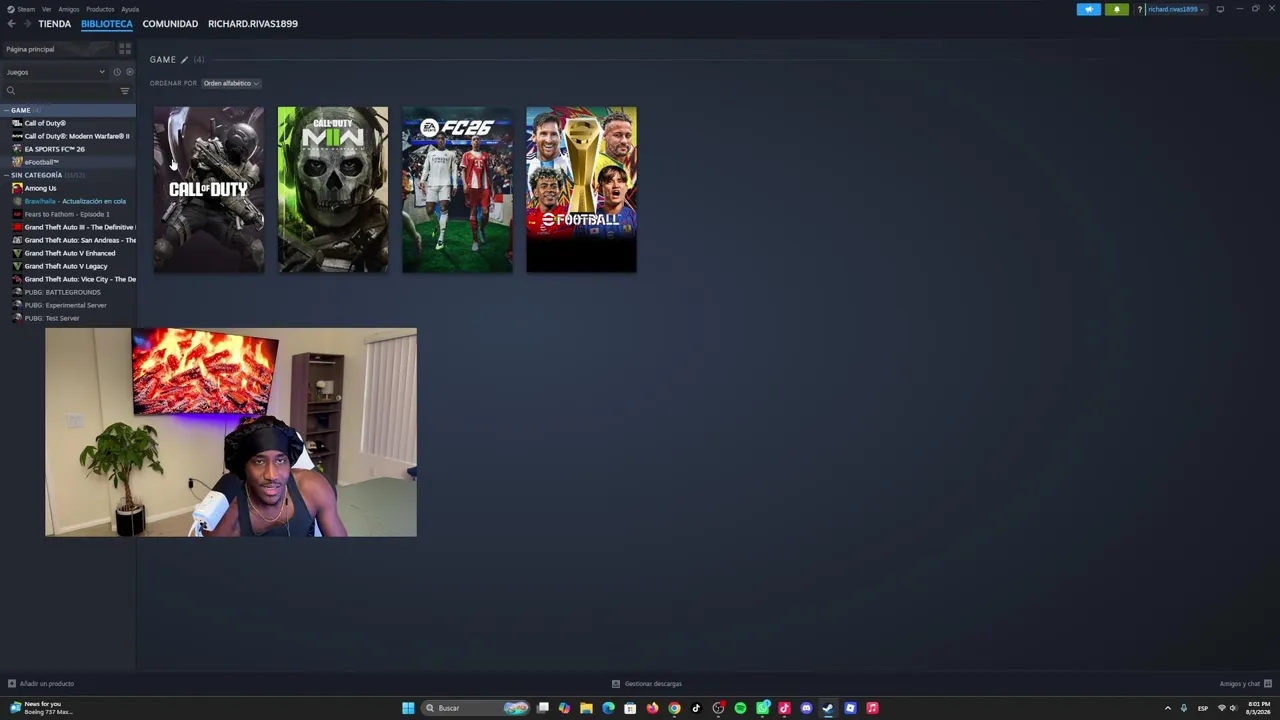The height and width of the screenshot is (720, 1280).
Task: Open Firefox from the taskbar
Action: [x=652, y=708]
